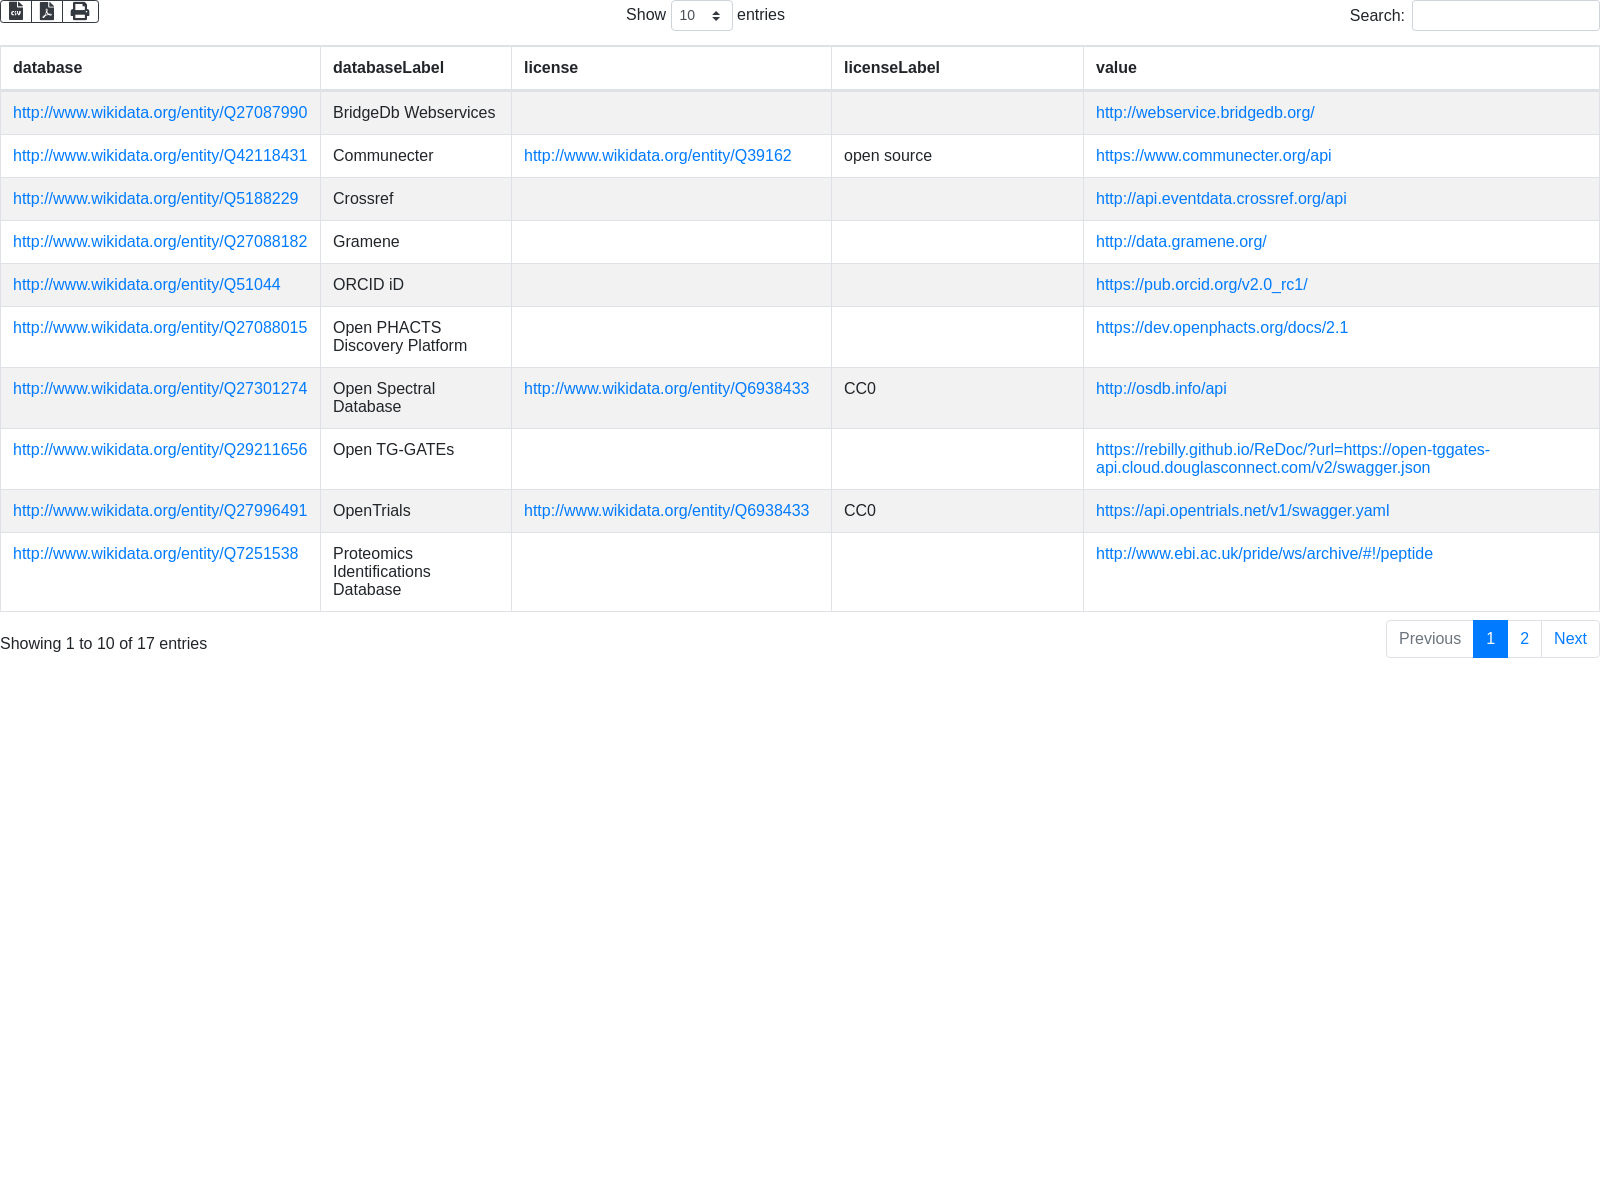Open the entries-per-page dropdown
Viewport: 1600px width, 1200px height.
tap(701, 16)
